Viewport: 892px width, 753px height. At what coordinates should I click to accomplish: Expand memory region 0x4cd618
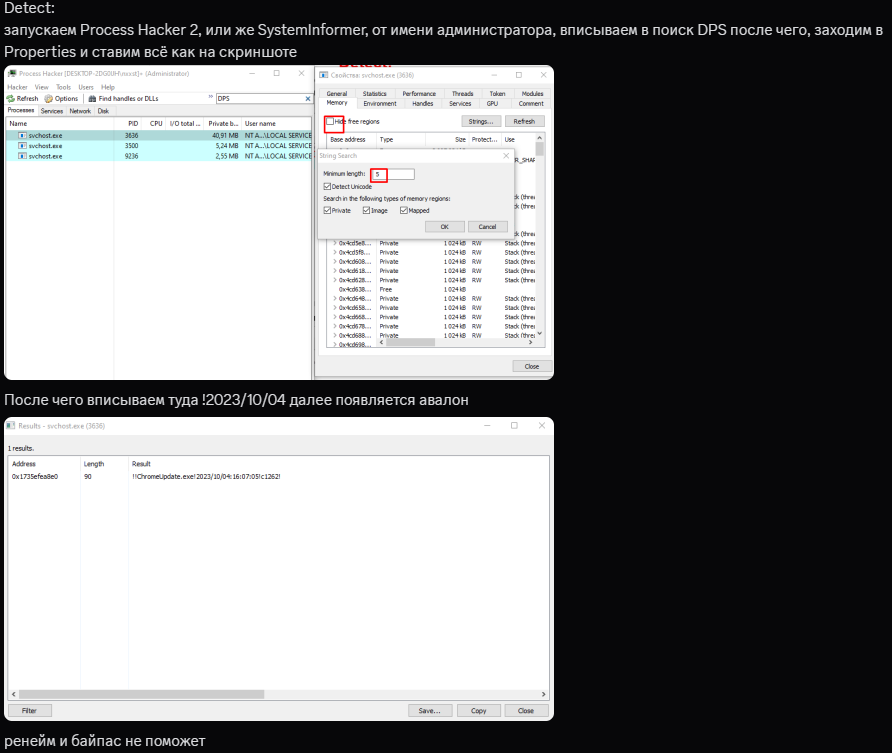(334, 271)
